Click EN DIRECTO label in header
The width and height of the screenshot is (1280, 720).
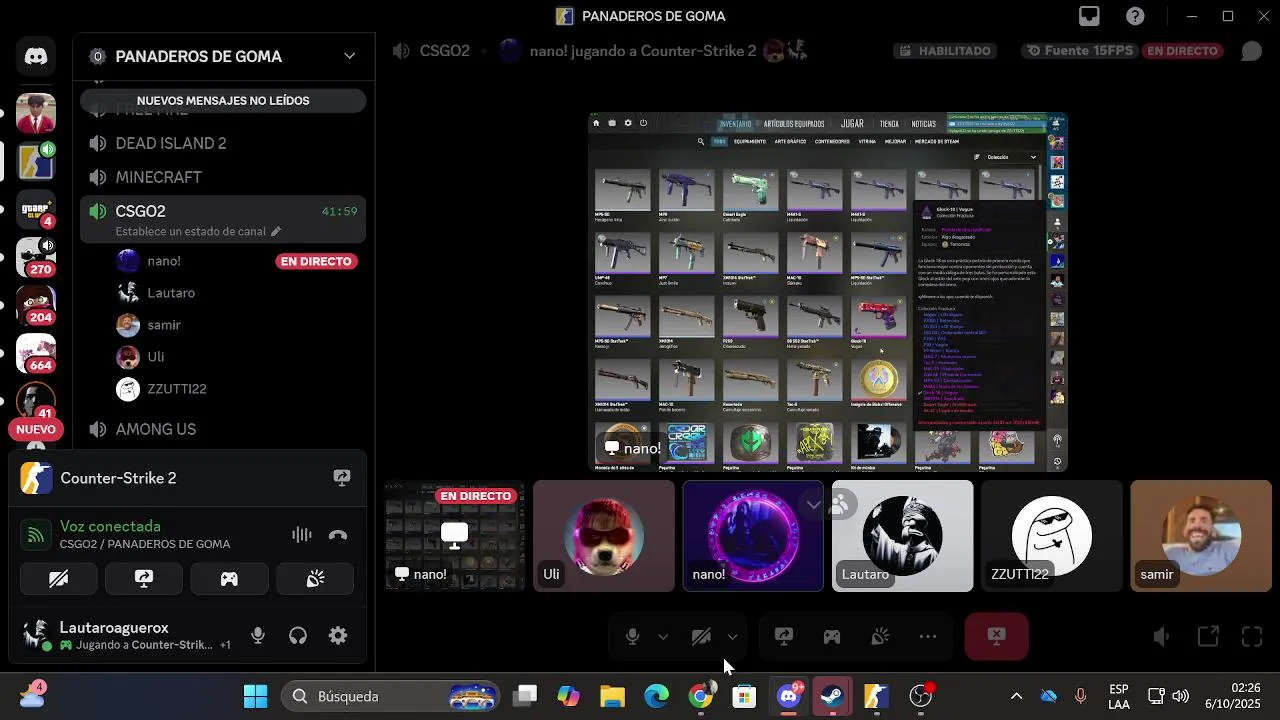[1183, 51]
